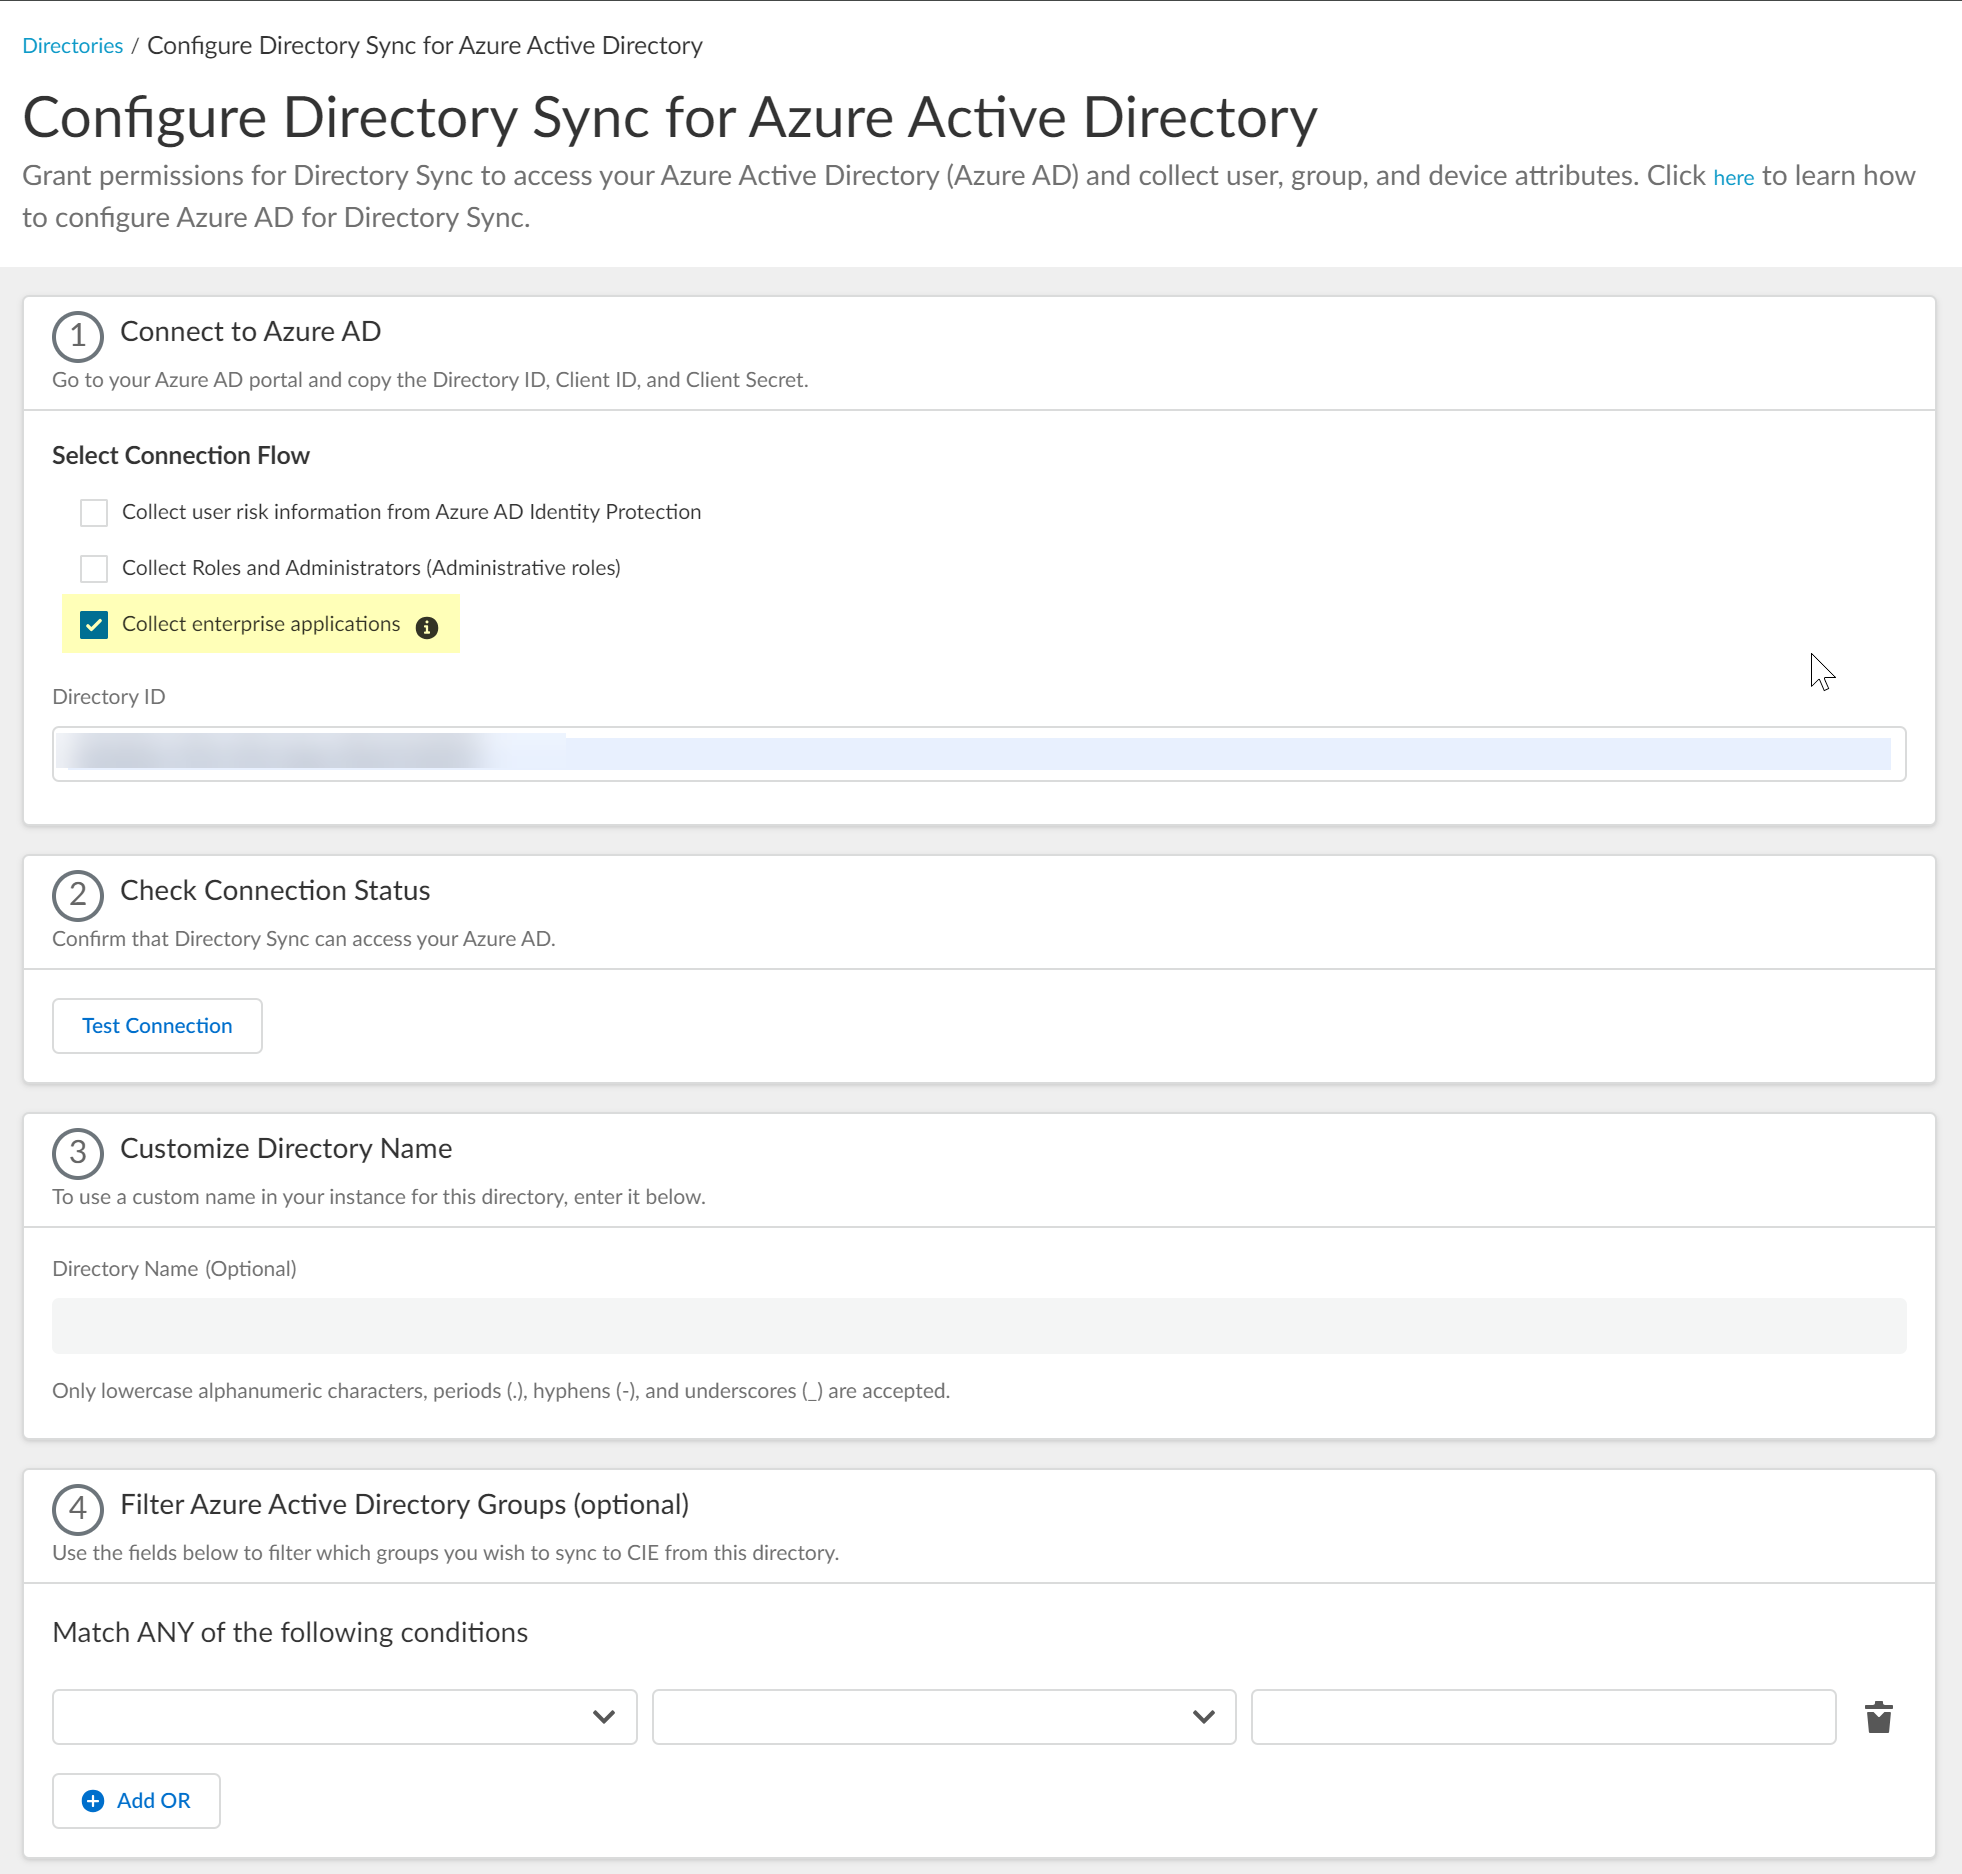This screenshot has width=1962, height=1874.
Task: Click the step 2 circle icon
Action: pos(78,895)
